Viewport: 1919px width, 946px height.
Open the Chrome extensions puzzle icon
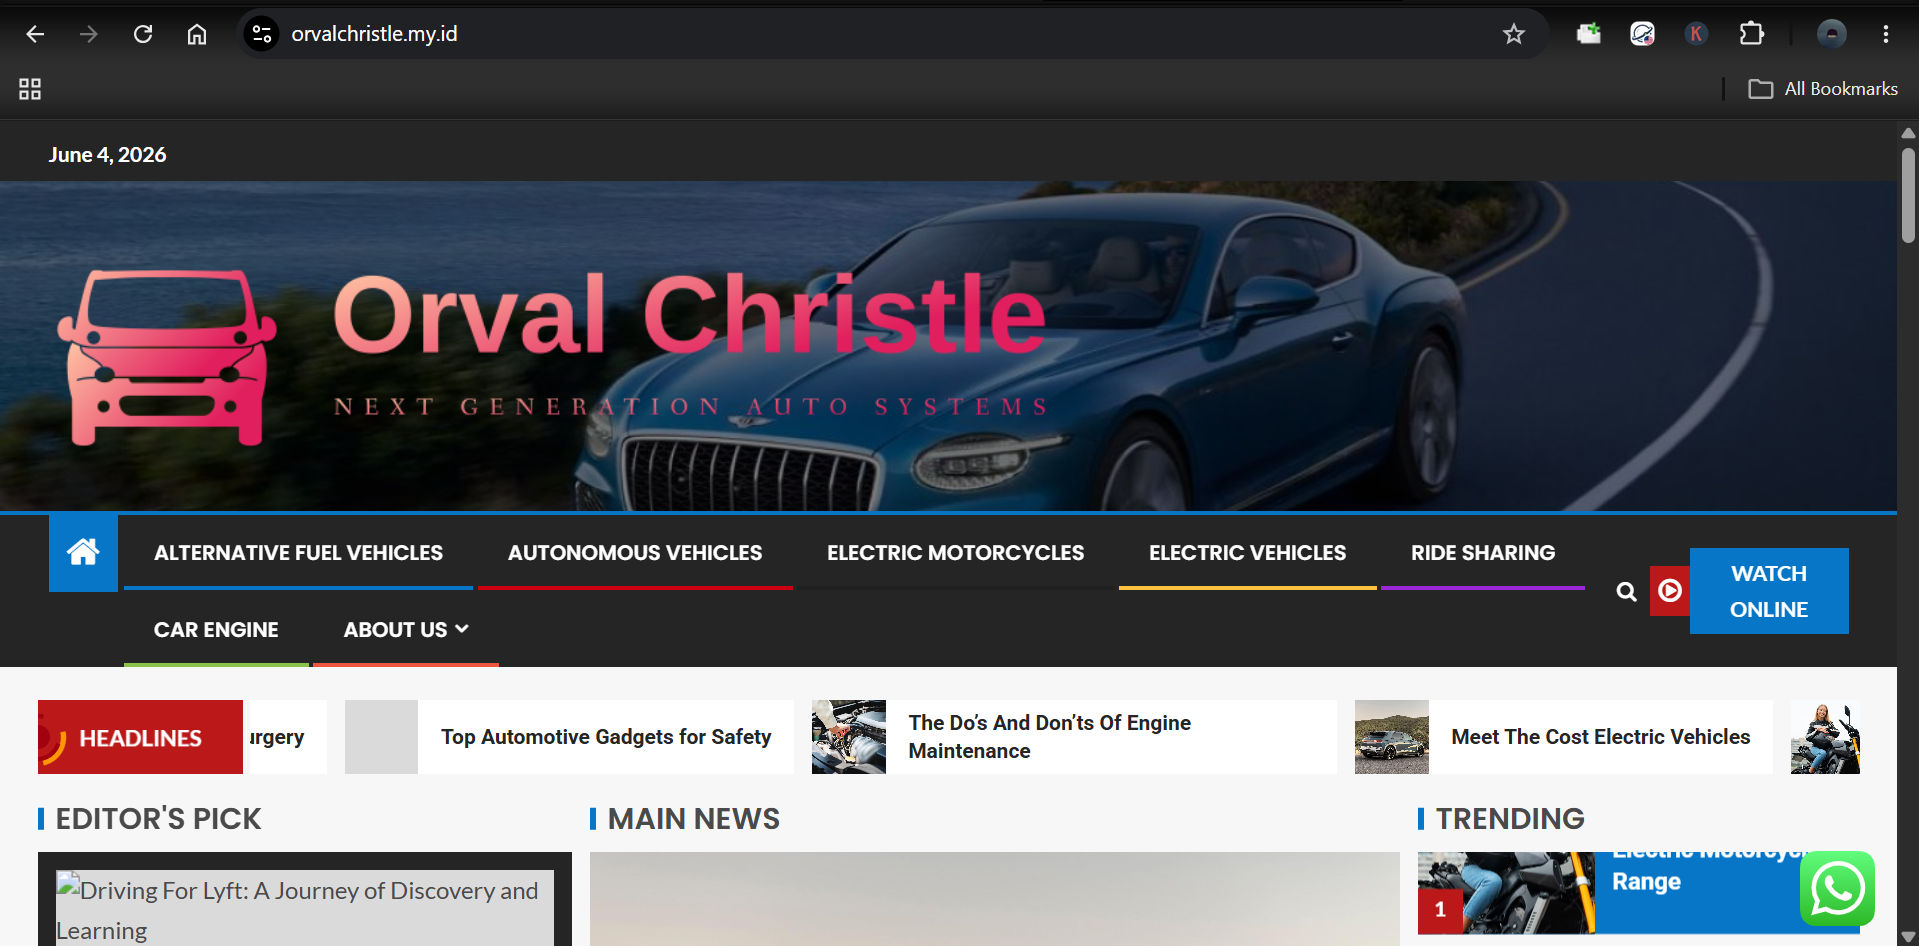(1752, 34)
